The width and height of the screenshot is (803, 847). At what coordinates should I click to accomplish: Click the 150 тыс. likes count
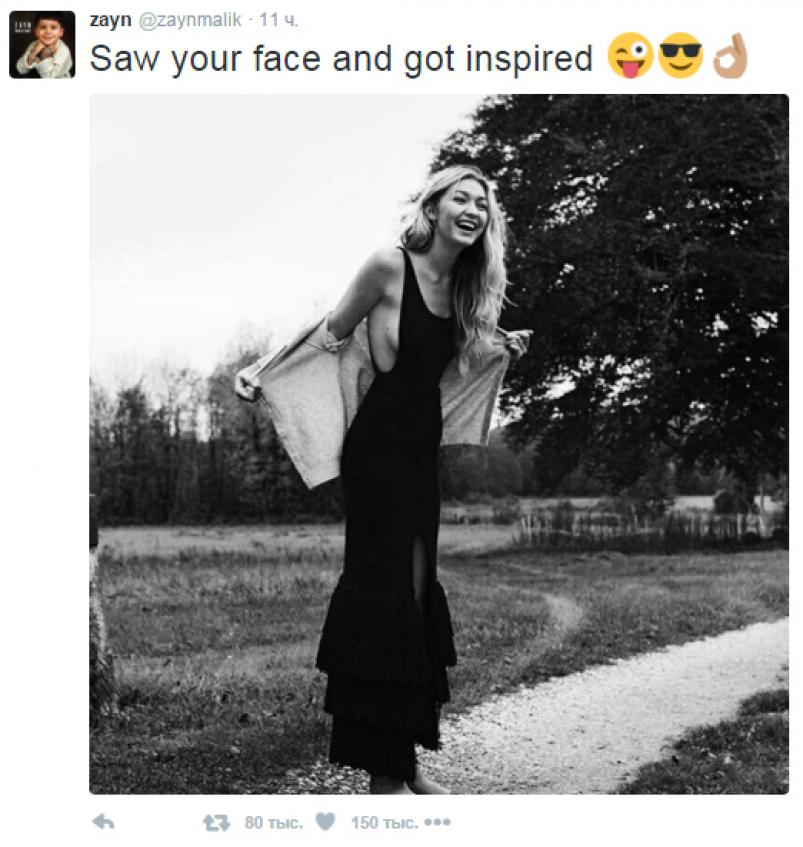click(x=384, y=822)
